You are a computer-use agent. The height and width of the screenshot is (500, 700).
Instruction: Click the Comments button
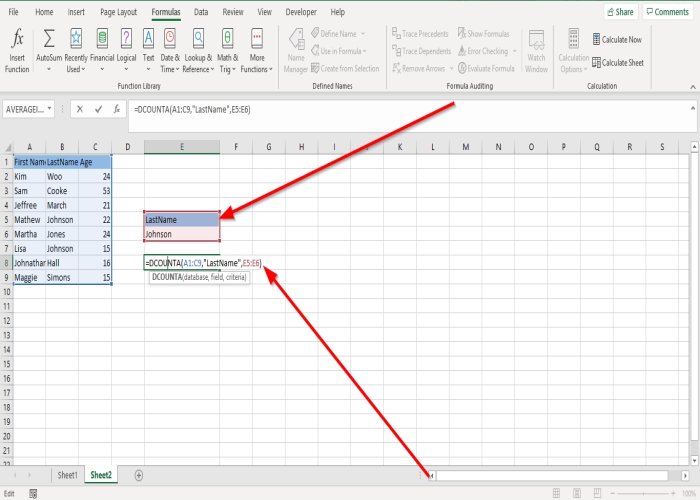click(668, 12)
